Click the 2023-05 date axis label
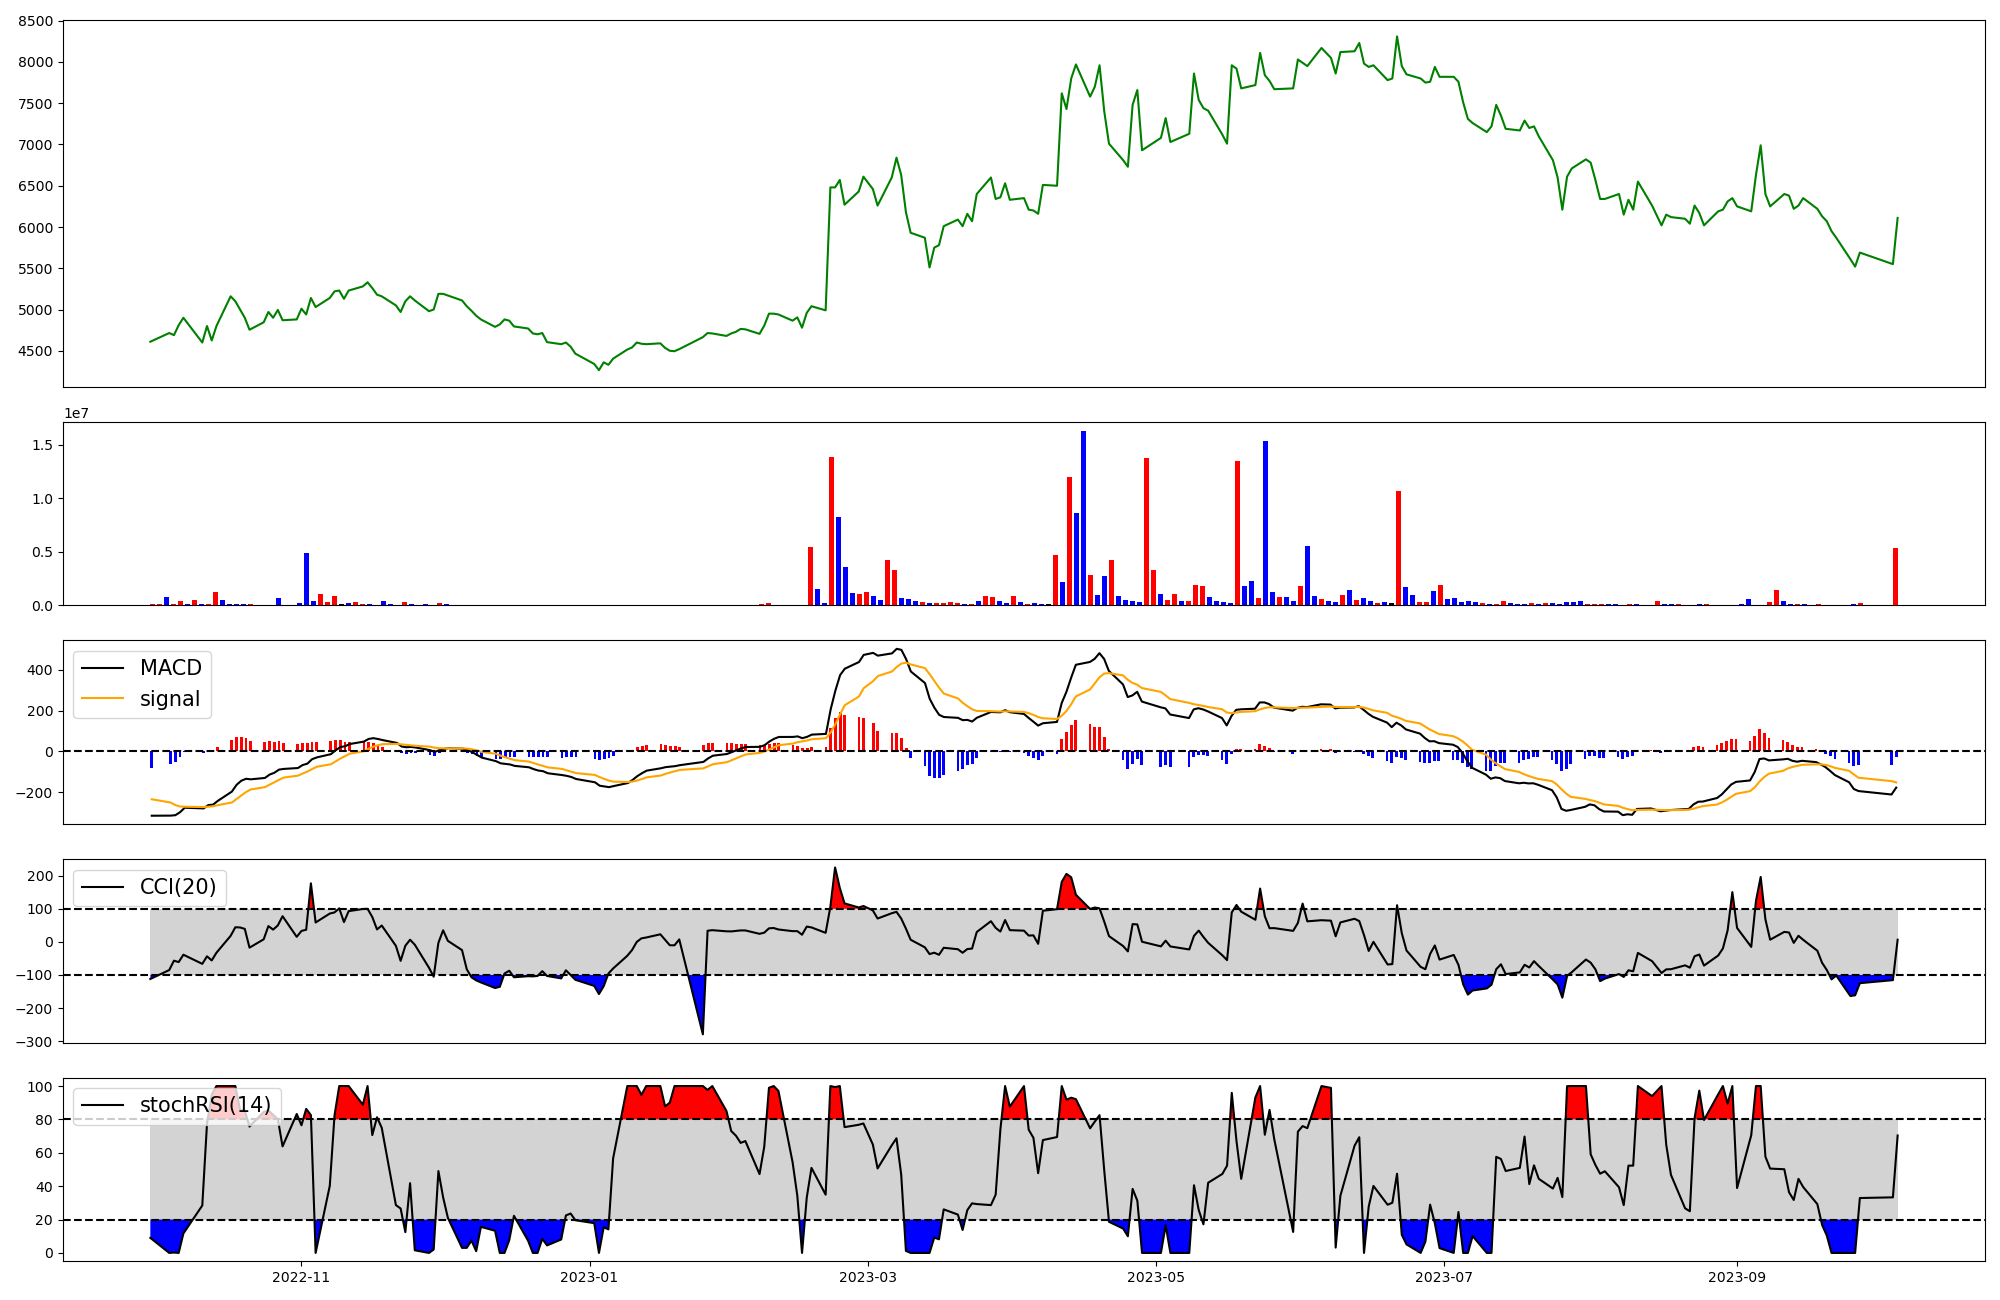The width and height of the screenshot is (2000, 1300). click(1156, 1277)
